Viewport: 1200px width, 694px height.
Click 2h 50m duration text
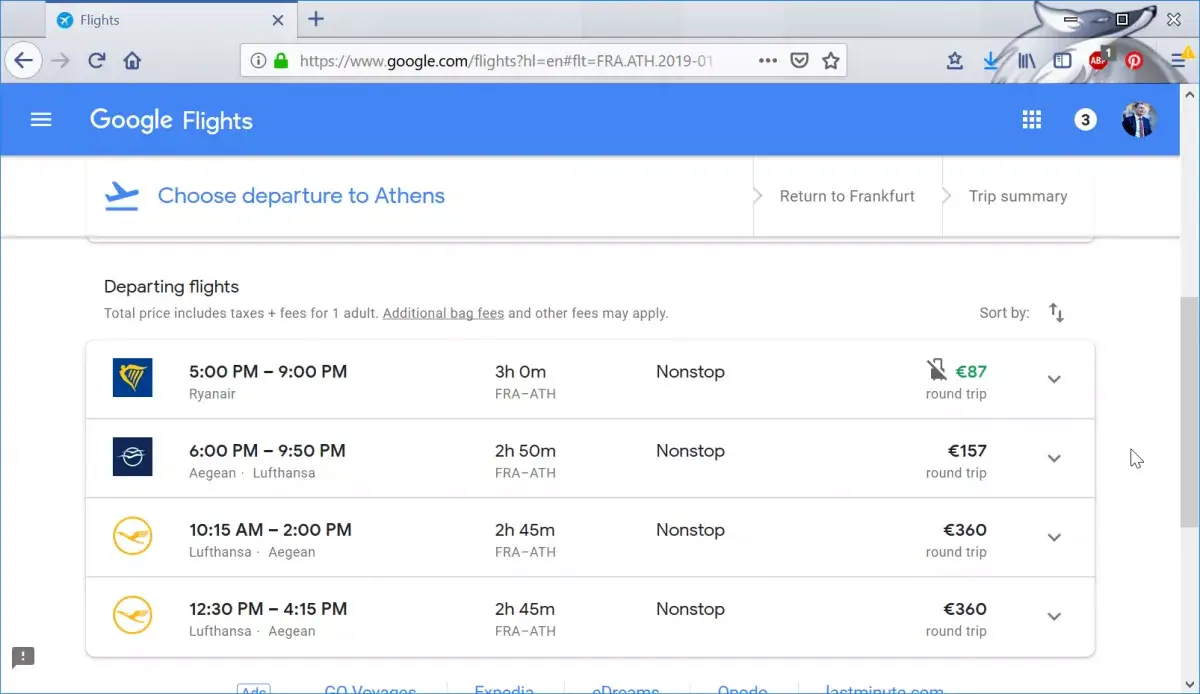coord(525,451)
